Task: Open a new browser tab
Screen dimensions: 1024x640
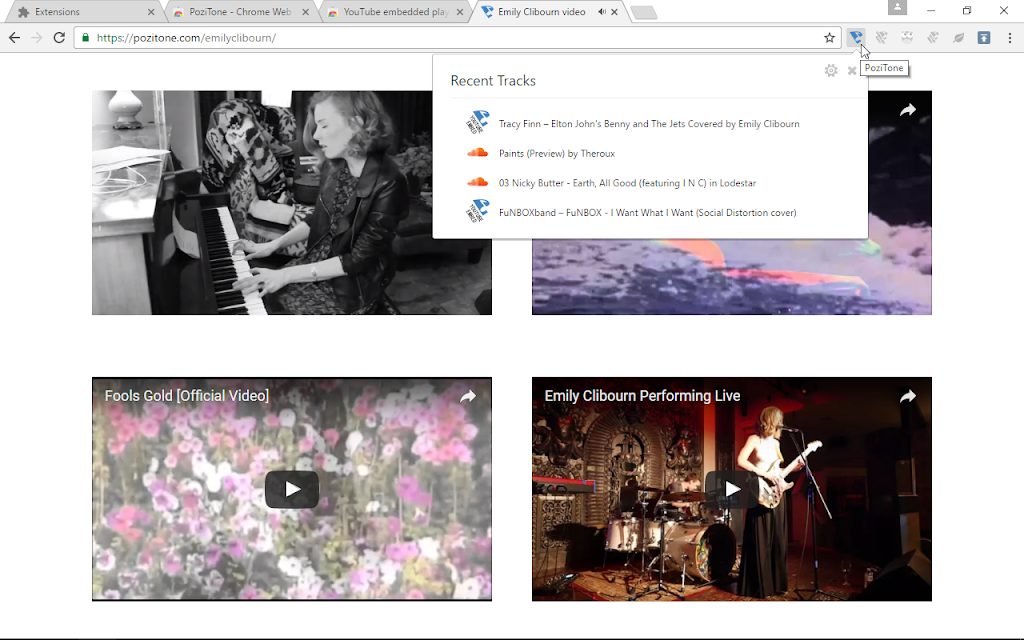Action: click(644, 12)
